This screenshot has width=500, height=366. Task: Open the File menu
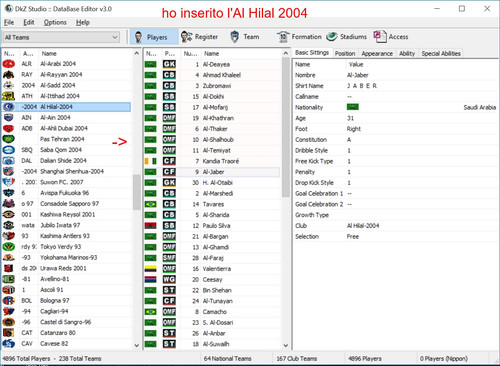[x=9, y=22]
